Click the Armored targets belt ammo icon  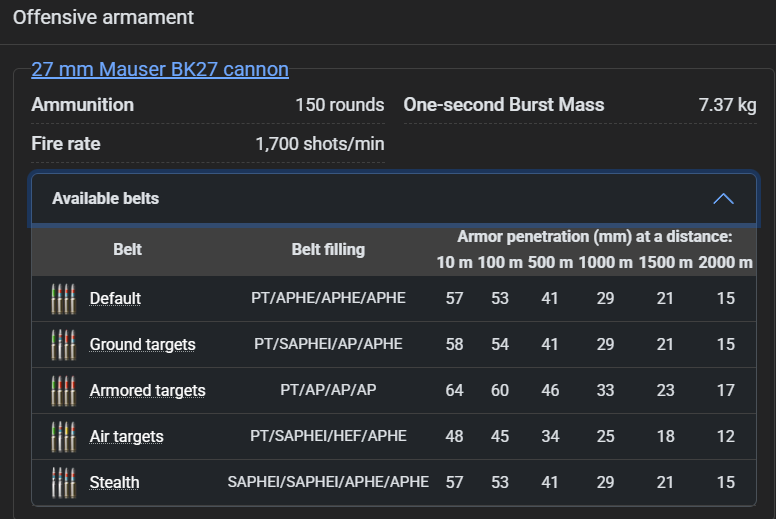click(x=63, y=390)
